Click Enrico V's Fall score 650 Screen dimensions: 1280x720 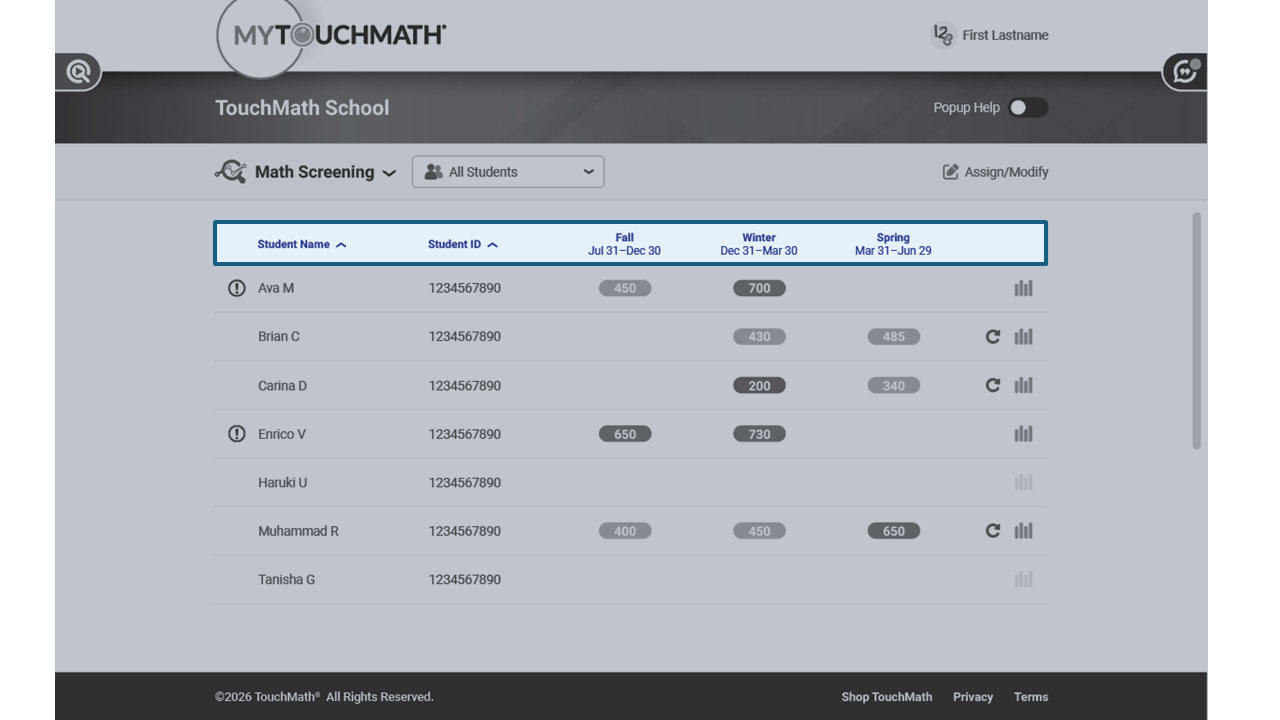tap(625, 434)
